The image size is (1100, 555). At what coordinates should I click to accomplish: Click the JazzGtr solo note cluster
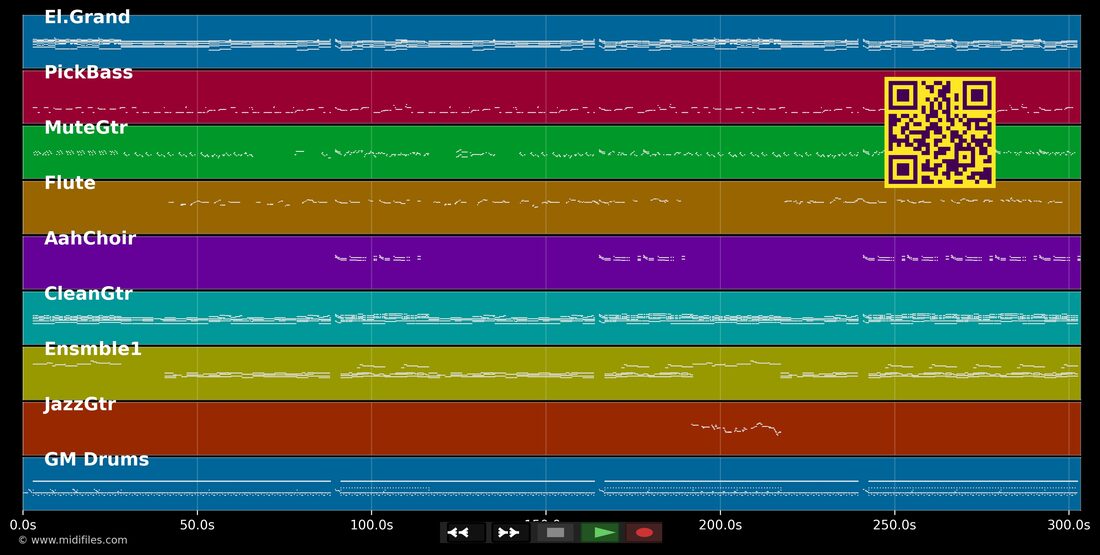tap(736, 428)
